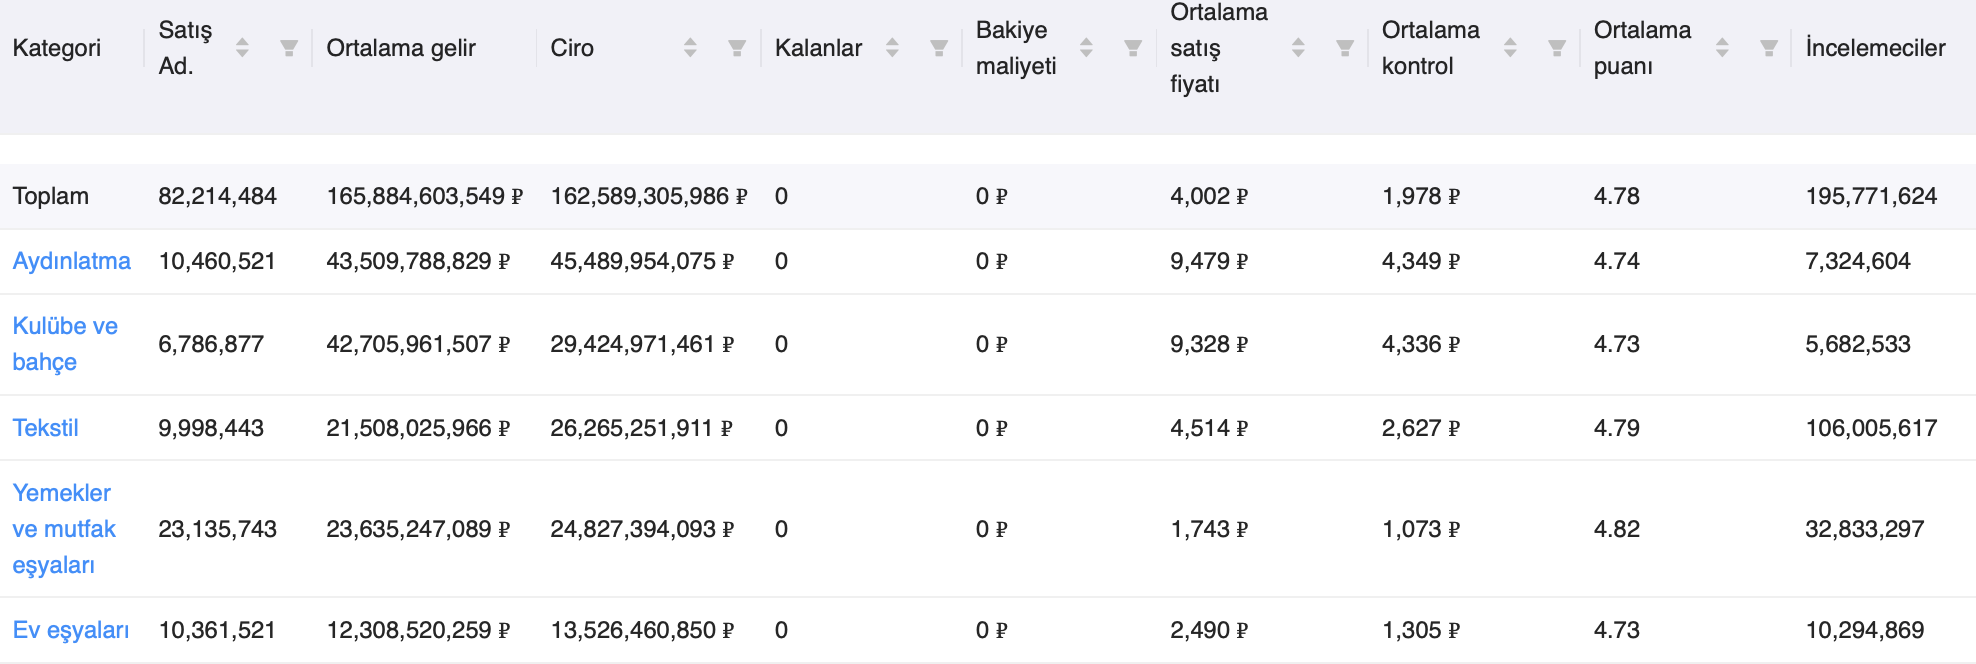The image size is (1976, 664).
Task: Sort table by Ciro column
Action: 690,48
